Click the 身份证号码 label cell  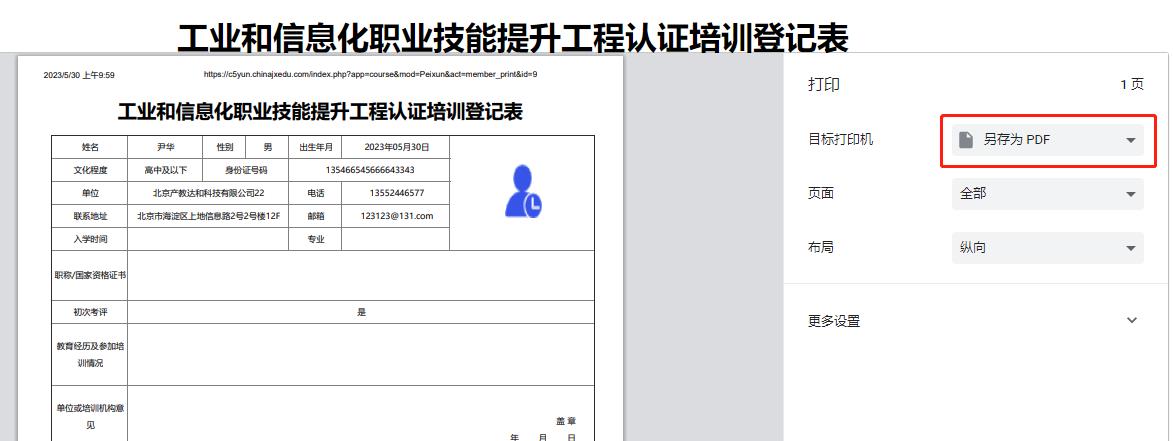[246, 170]
